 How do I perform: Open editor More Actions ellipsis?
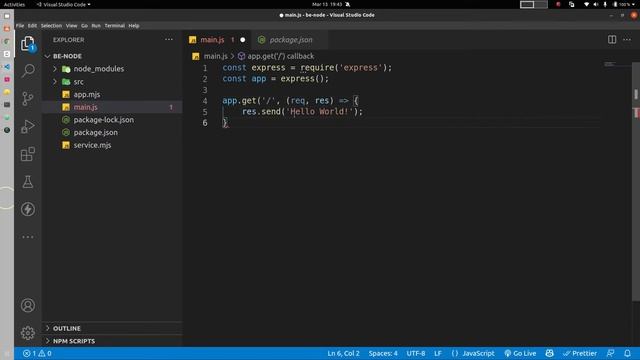click(x=627, y=40)
